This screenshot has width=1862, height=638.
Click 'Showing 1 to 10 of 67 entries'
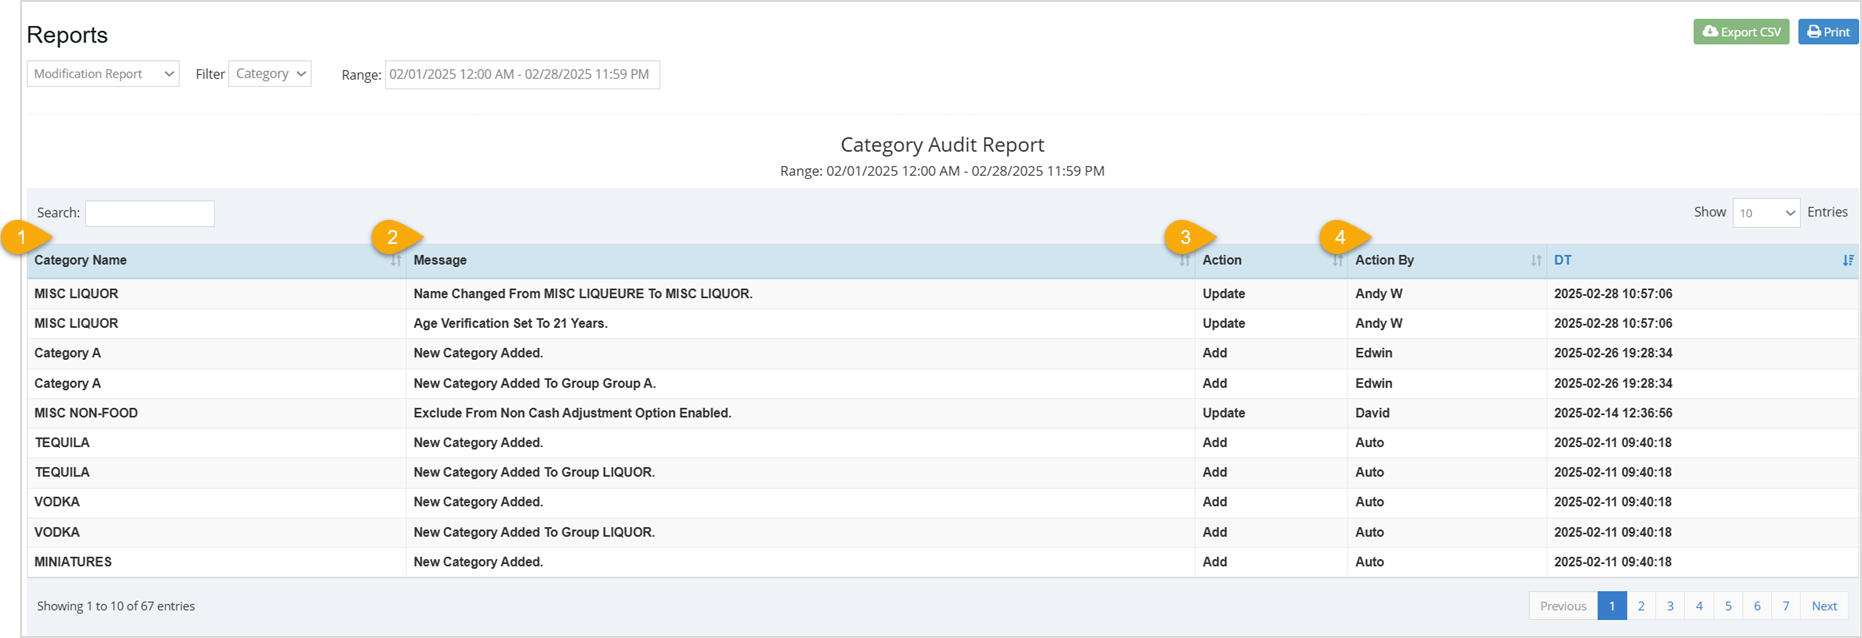pos(116,606)
